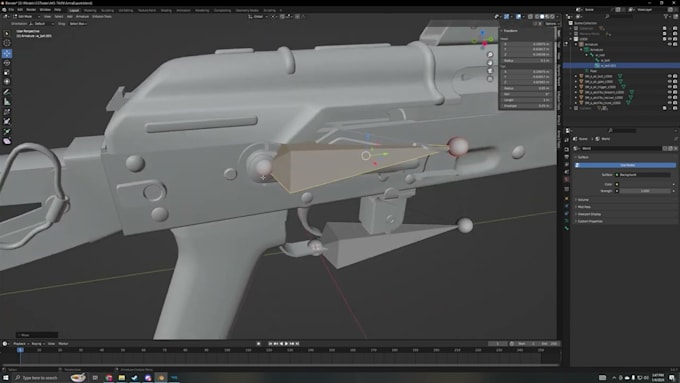This screenshot has height=383, width=680.
Task: Open the timeline Keying popover
Action: coord(37,344)
